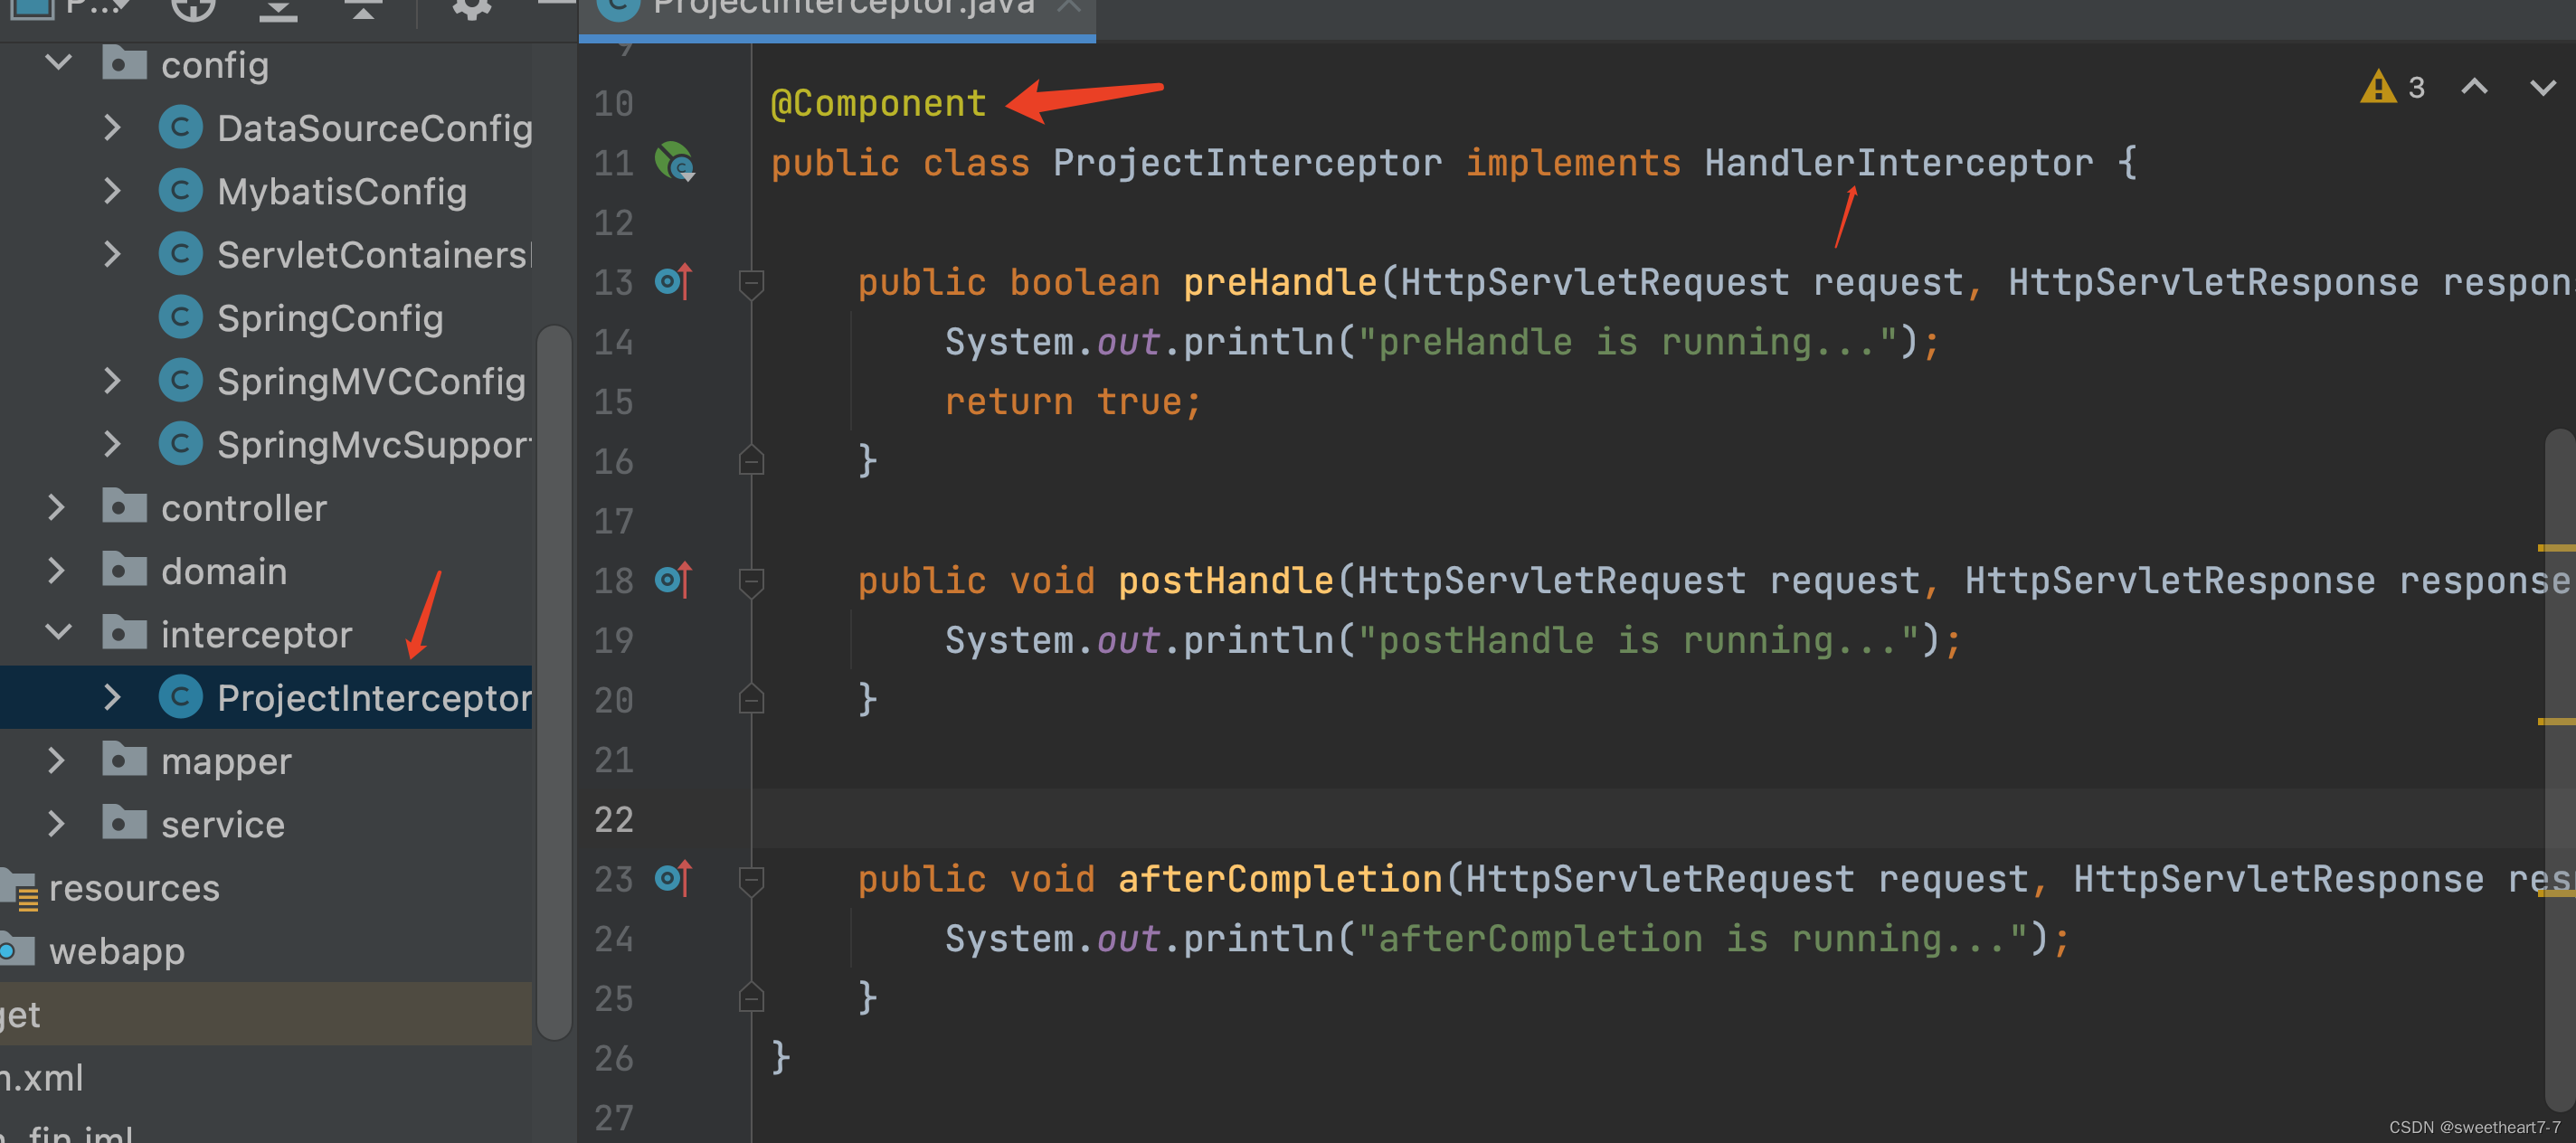Viewport: 2576px width, 1143px height.
Task: Click the MybatisConfig class icon
Action: click(x=181, y=191)
